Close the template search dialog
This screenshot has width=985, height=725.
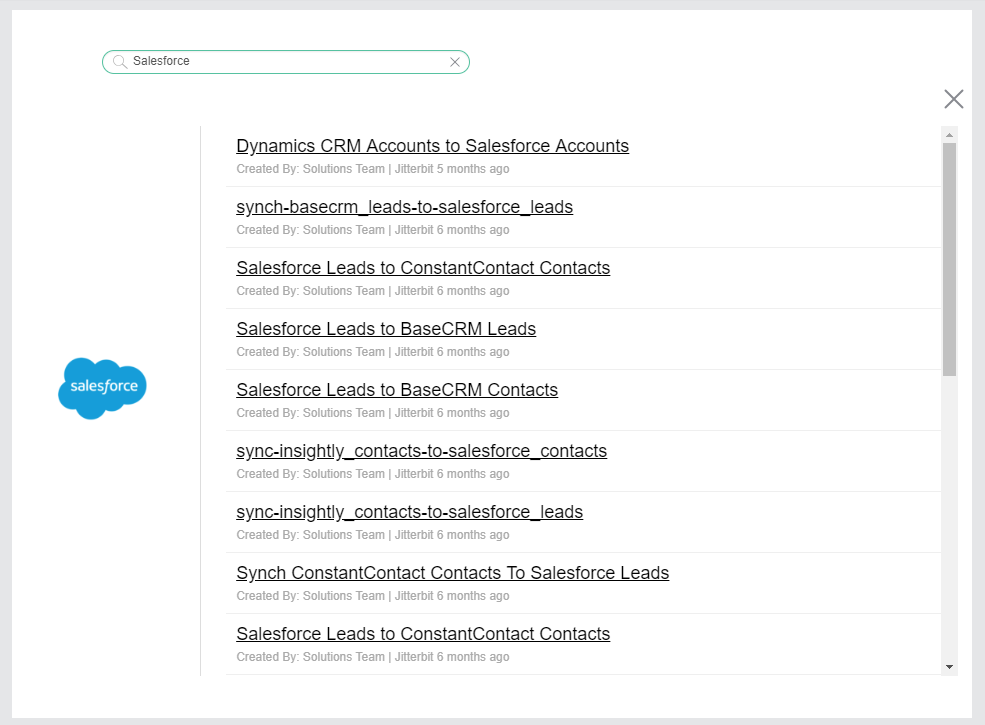(x=954, y=99)
